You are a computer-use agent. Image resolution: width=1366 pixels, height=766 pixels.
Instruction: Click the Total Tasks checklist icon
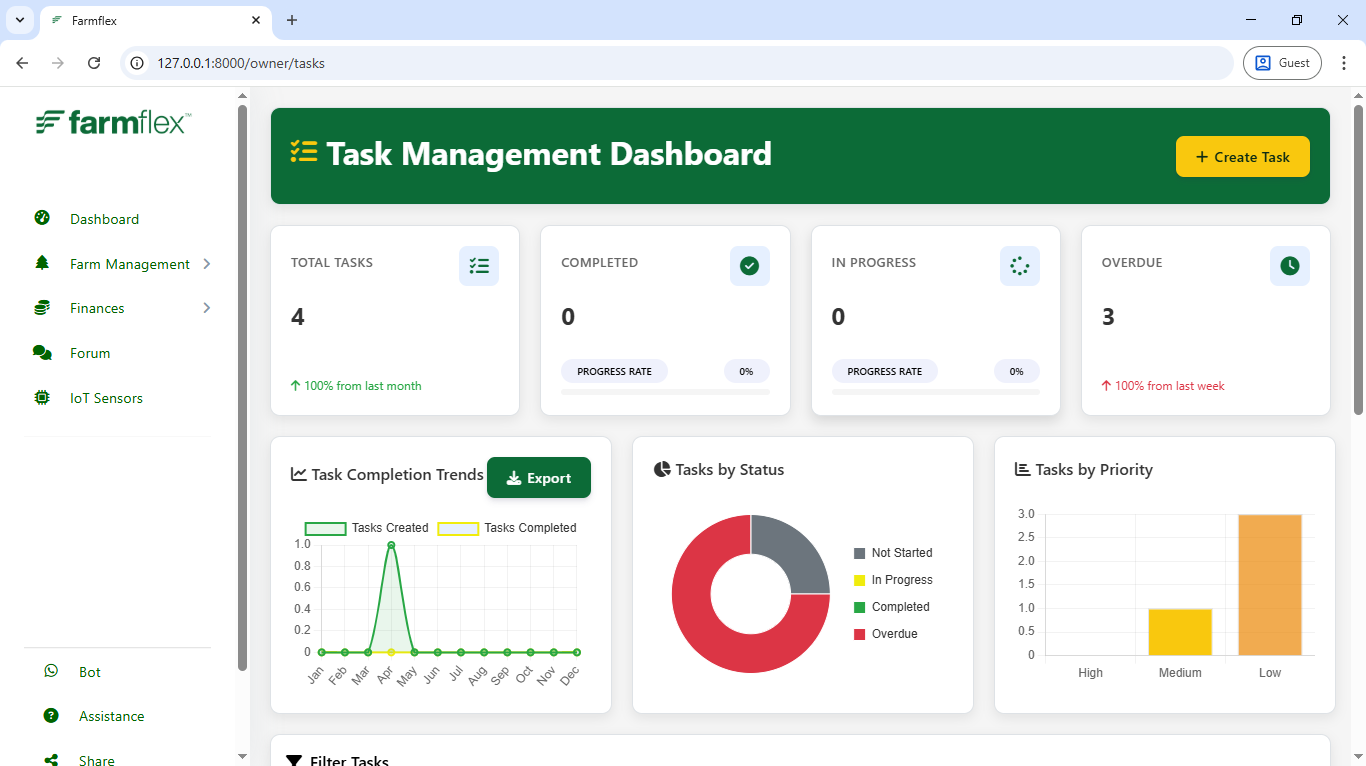[479, 266]
